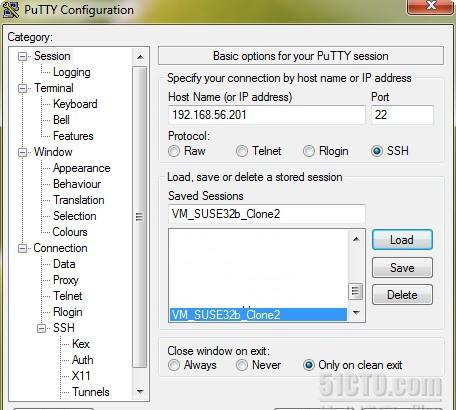Screen dimensions: 456x410
Task: Open the Logging category
Action: pos(72,72)
